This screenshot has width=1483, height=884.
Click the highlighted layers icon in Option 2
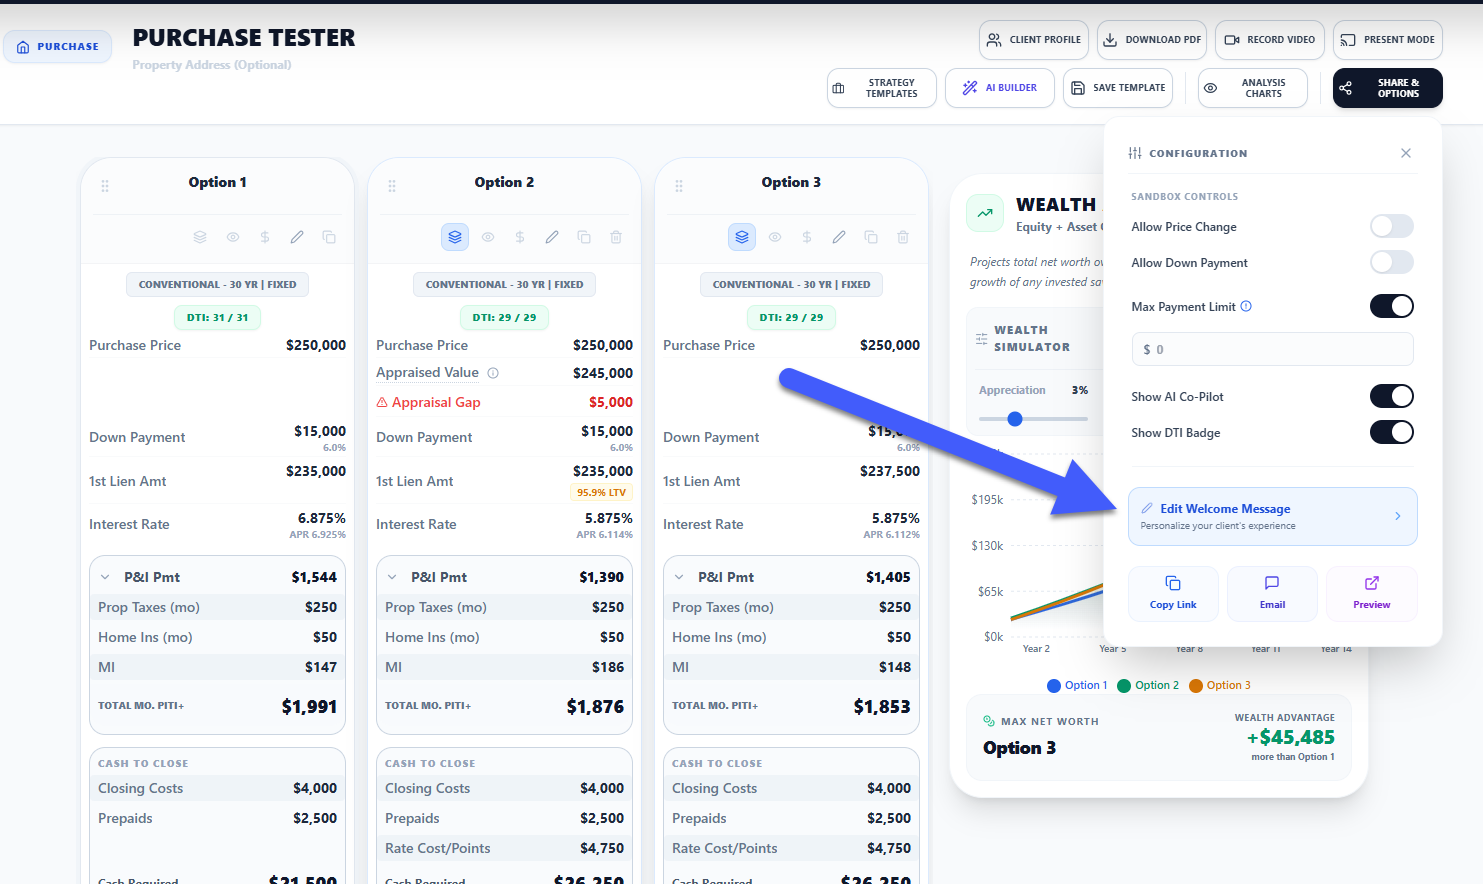click(455, 237)
